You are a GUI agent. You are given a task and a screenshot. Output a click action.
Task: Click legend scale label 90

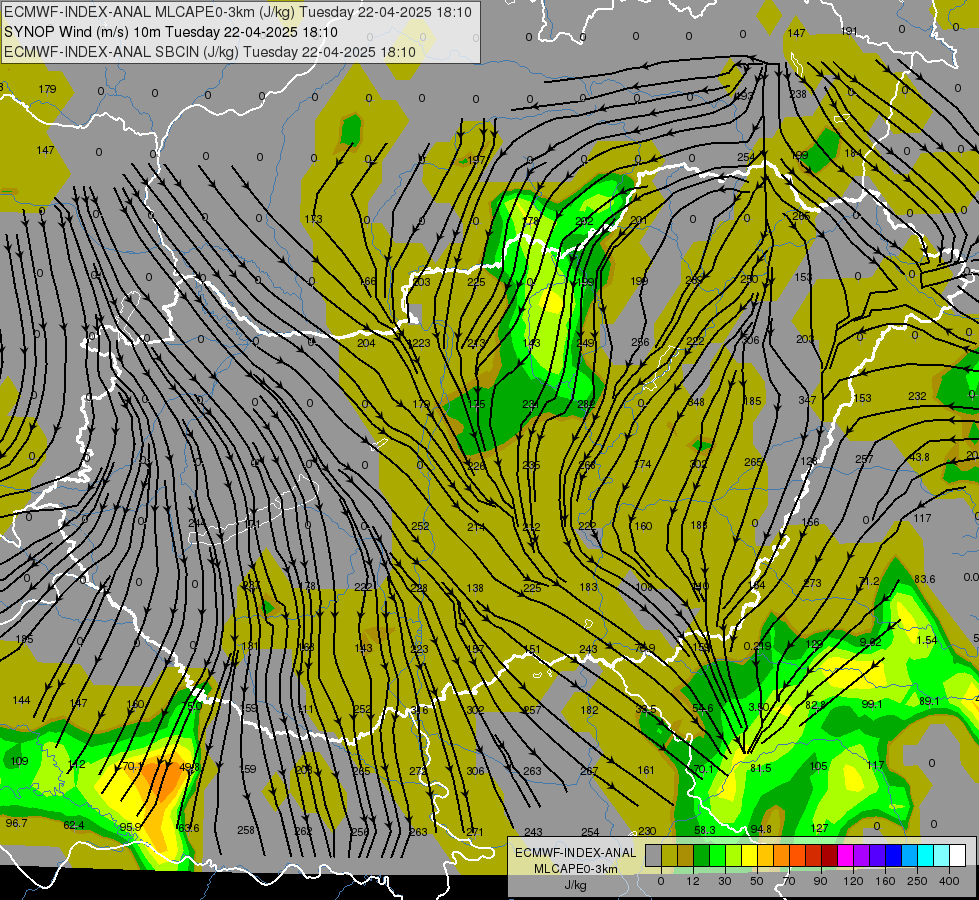click(820, 881)
